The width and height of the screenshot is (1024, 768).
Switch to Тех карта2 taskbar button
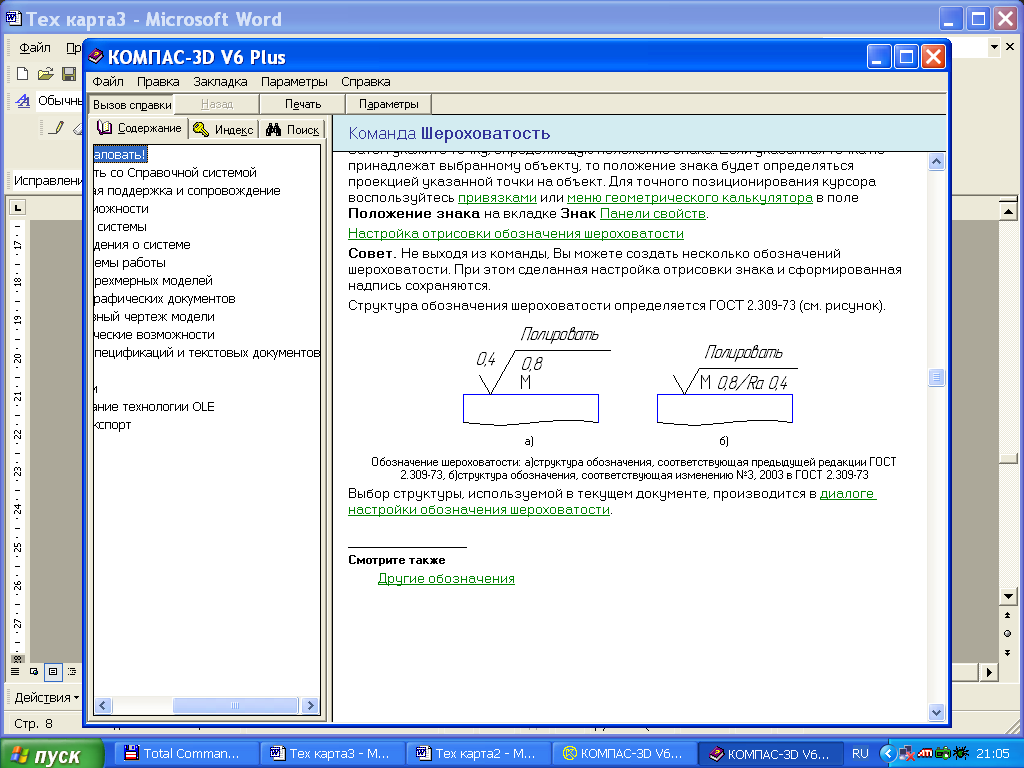click(x=478, y=754)
